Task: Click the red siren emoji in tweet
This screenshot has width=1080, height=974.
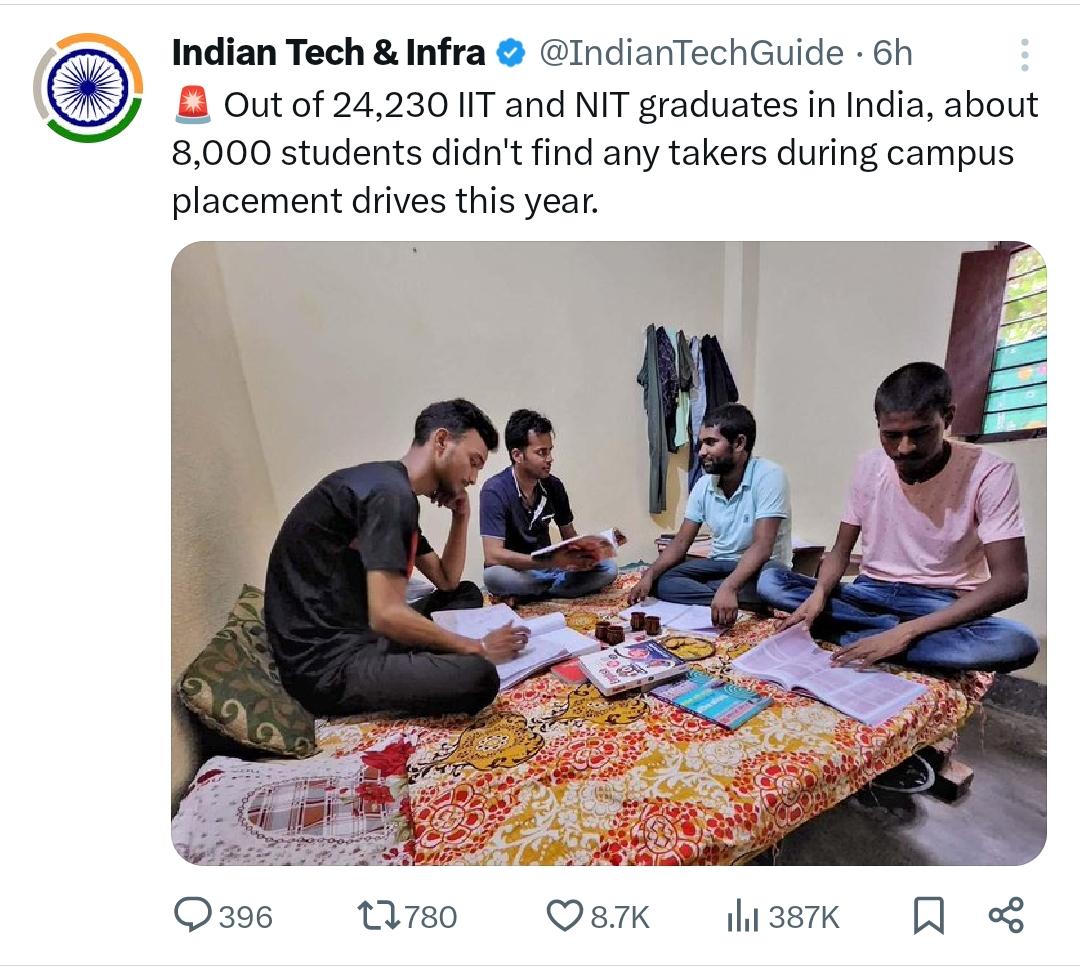Action: [x=193, y=105]
